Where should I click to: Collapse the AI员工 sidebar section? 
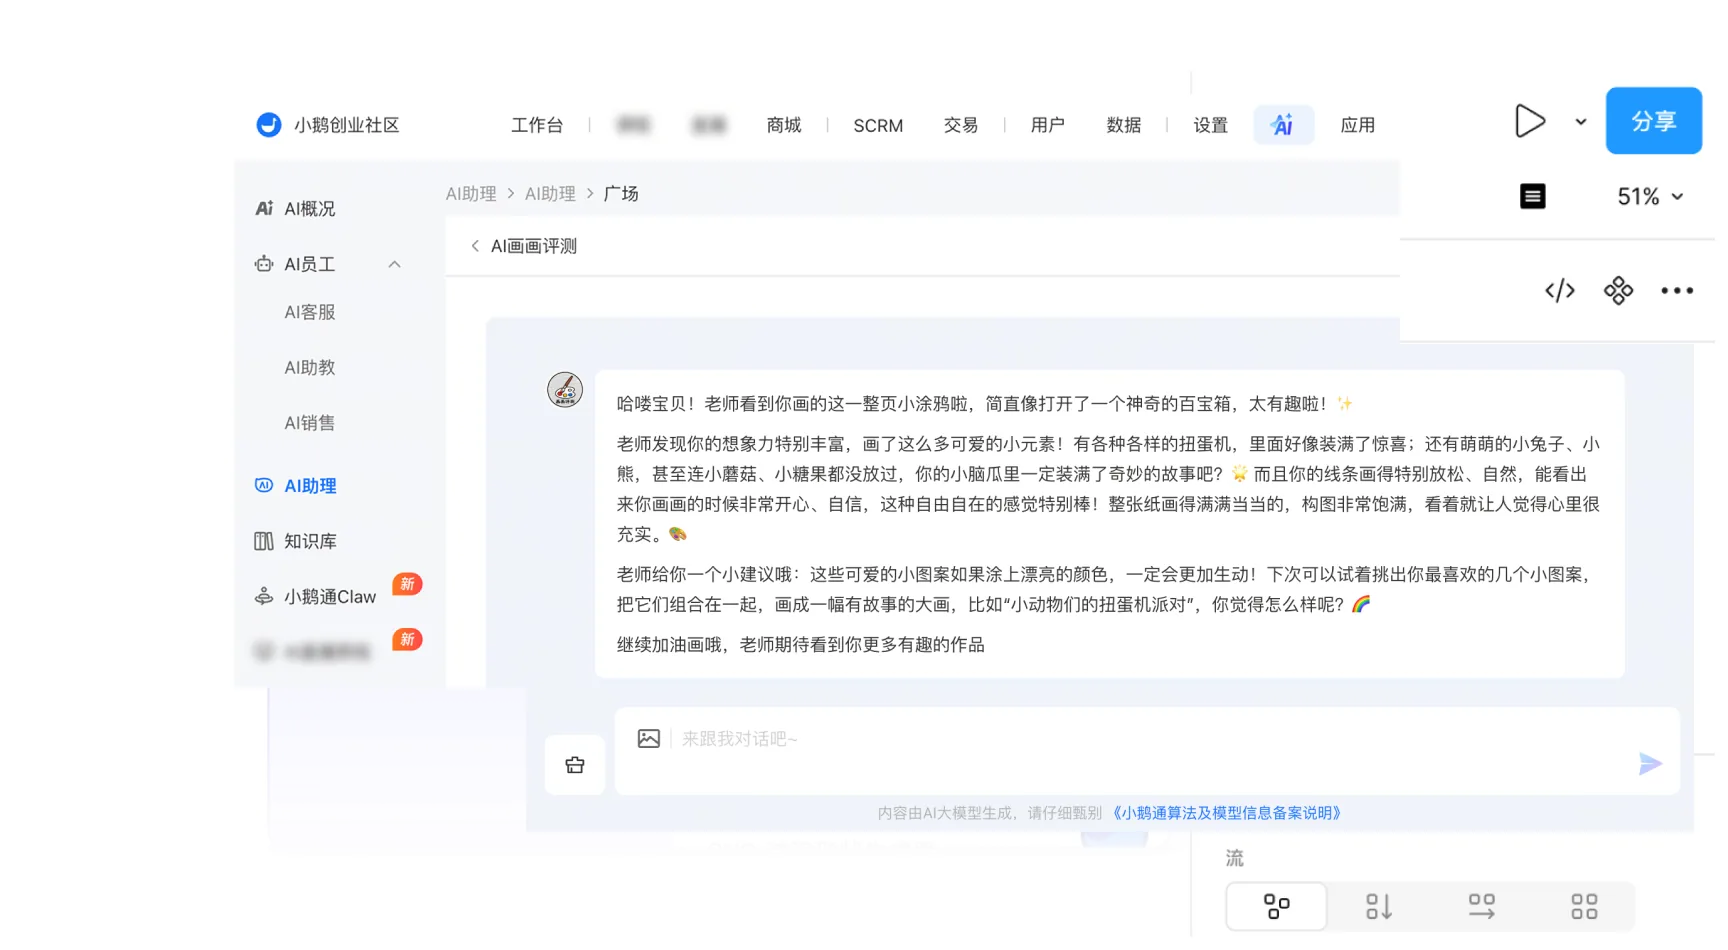pos(394,265)
